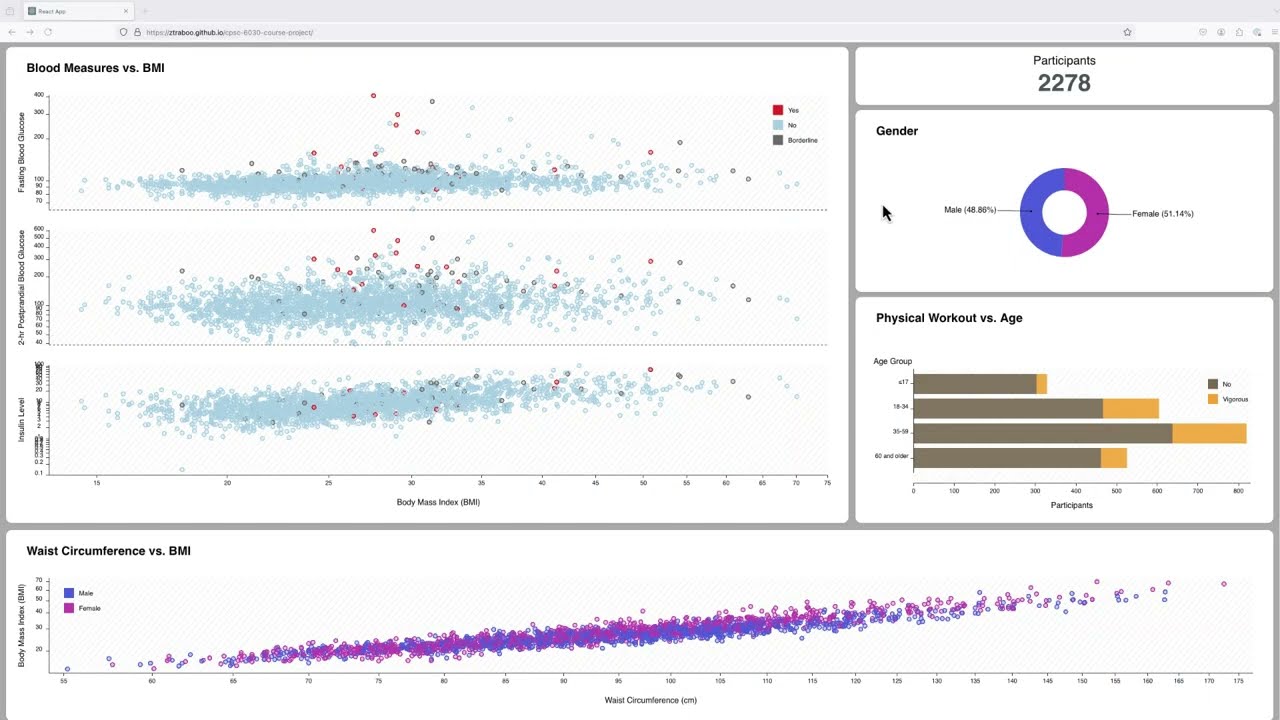The image size is (1280, 720).
Task: Click the 60 and older age group label
Action: point(890,456)
